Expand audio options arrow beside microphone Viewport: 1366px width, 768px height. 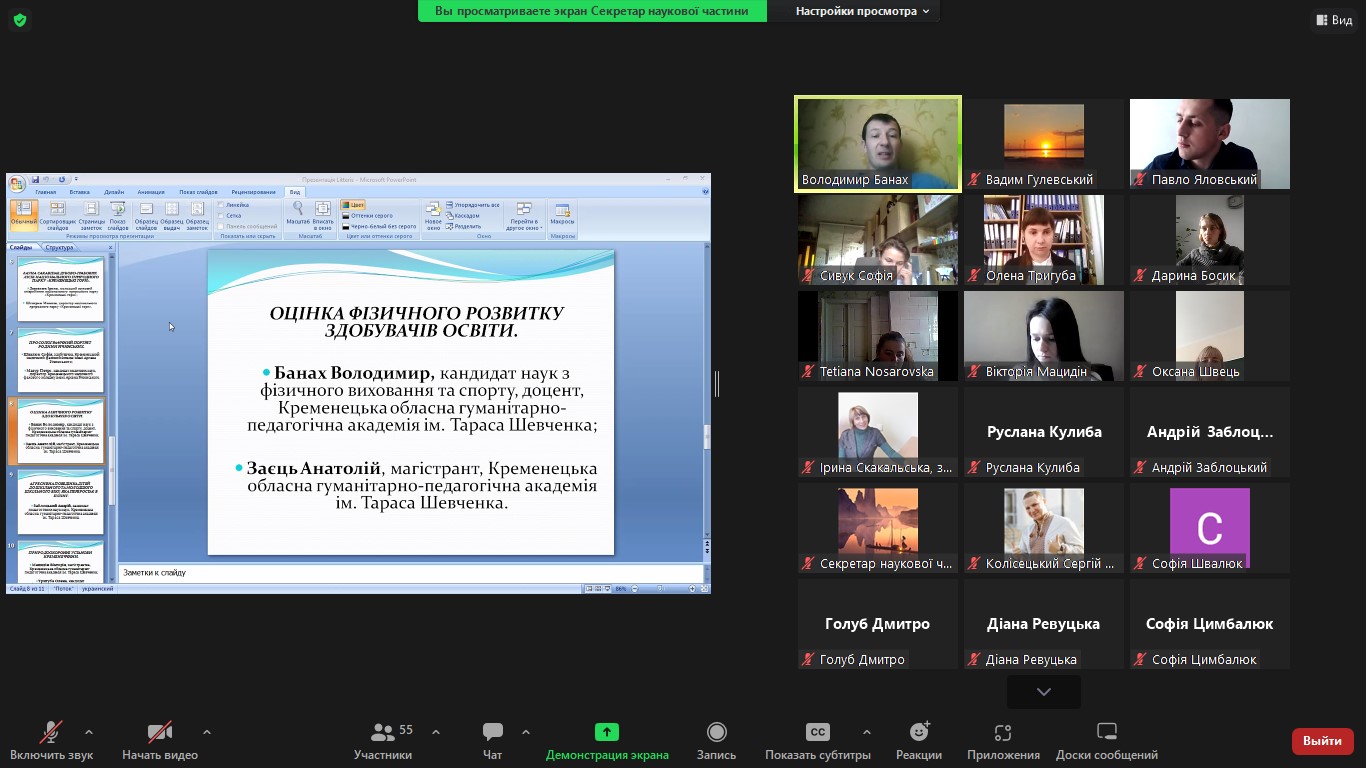89,732
